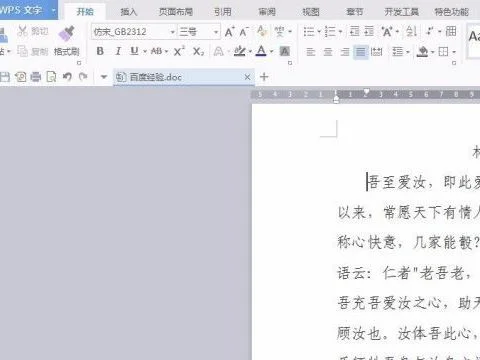Click the Print icon in quick access bar
480x360 pixels.
[36, 77]
